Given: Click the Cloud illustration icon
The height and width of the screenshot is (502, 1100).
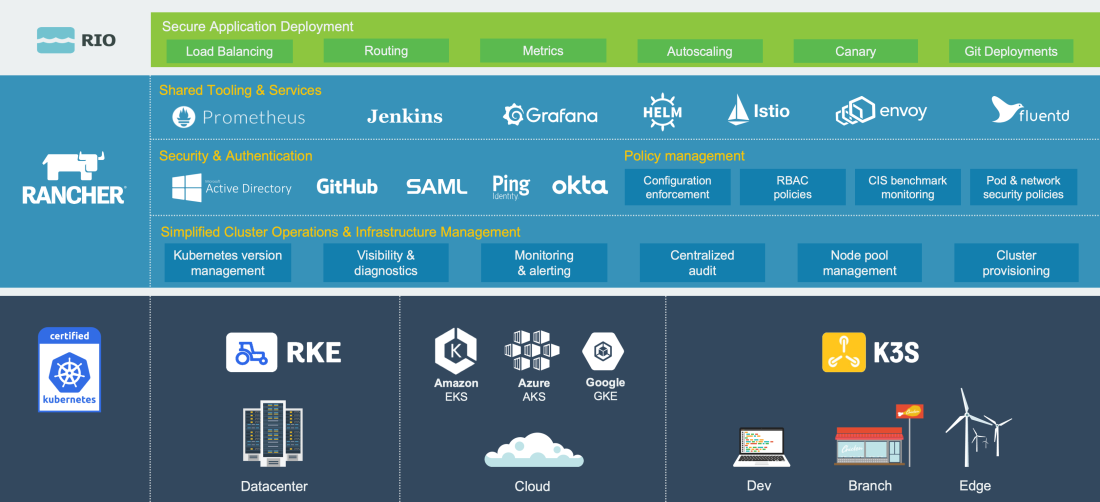Looking at the screenshot, I should click(533, 450).
